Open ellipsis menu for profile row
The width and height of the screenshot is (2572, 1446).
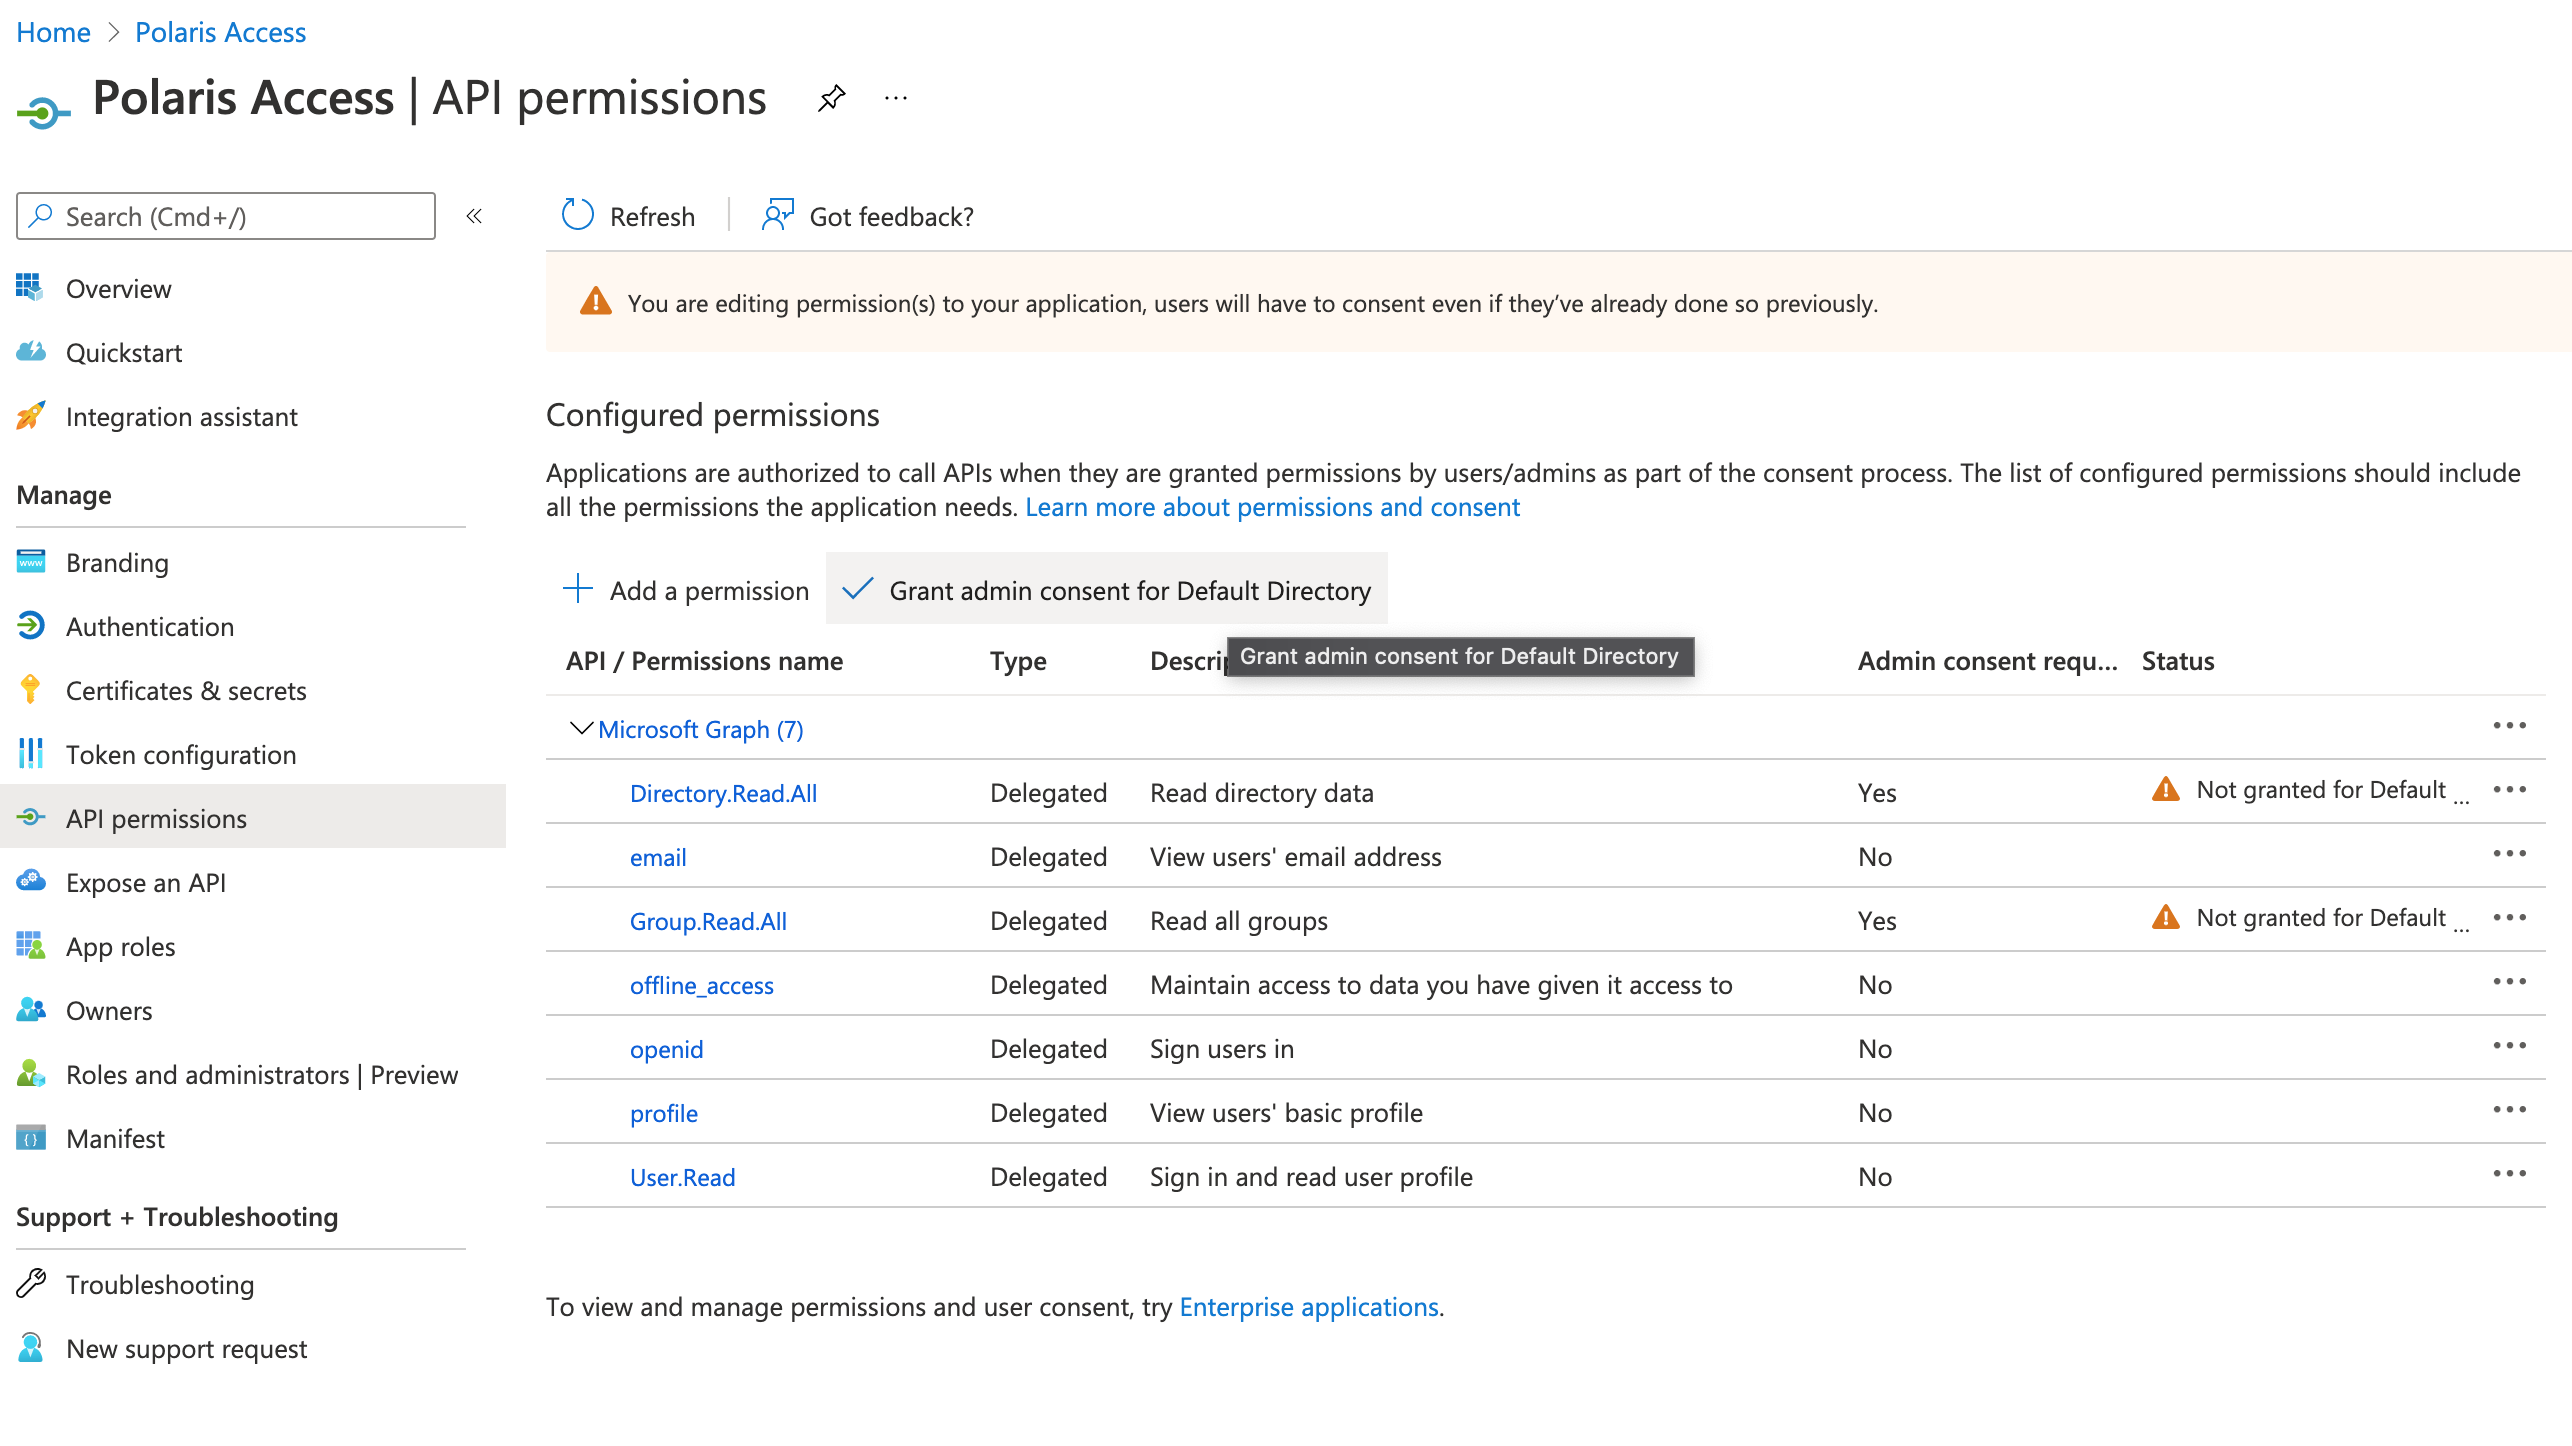click(2509, 1110)
